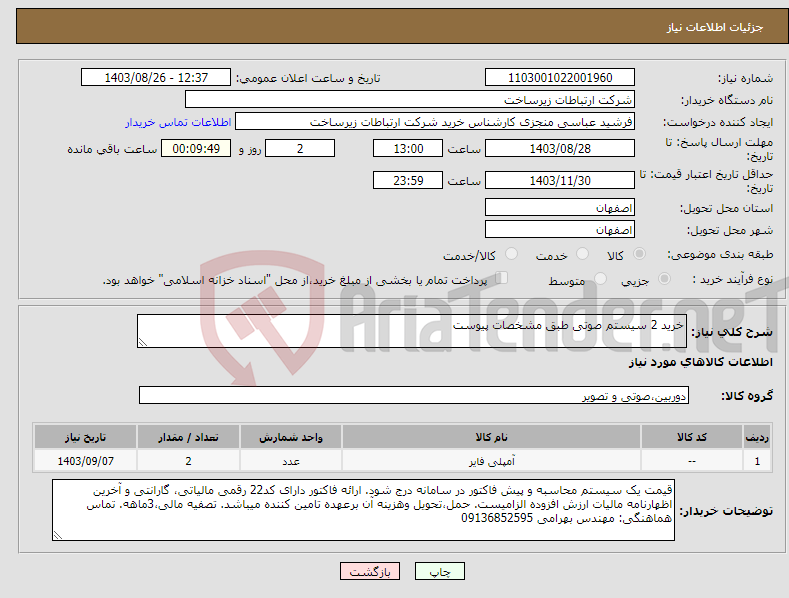Click the resize handle of شرح کلی نیاز textarea
Viewport: 789px width, 598px height.
coord(143,342)
